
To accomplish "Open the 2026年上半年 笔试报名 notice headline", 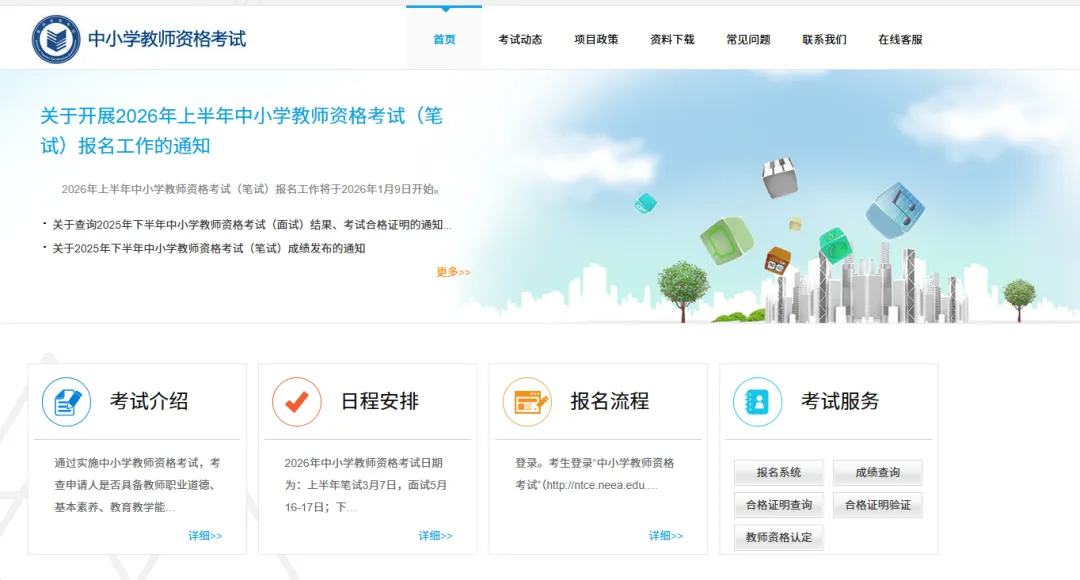I will 241,130.
